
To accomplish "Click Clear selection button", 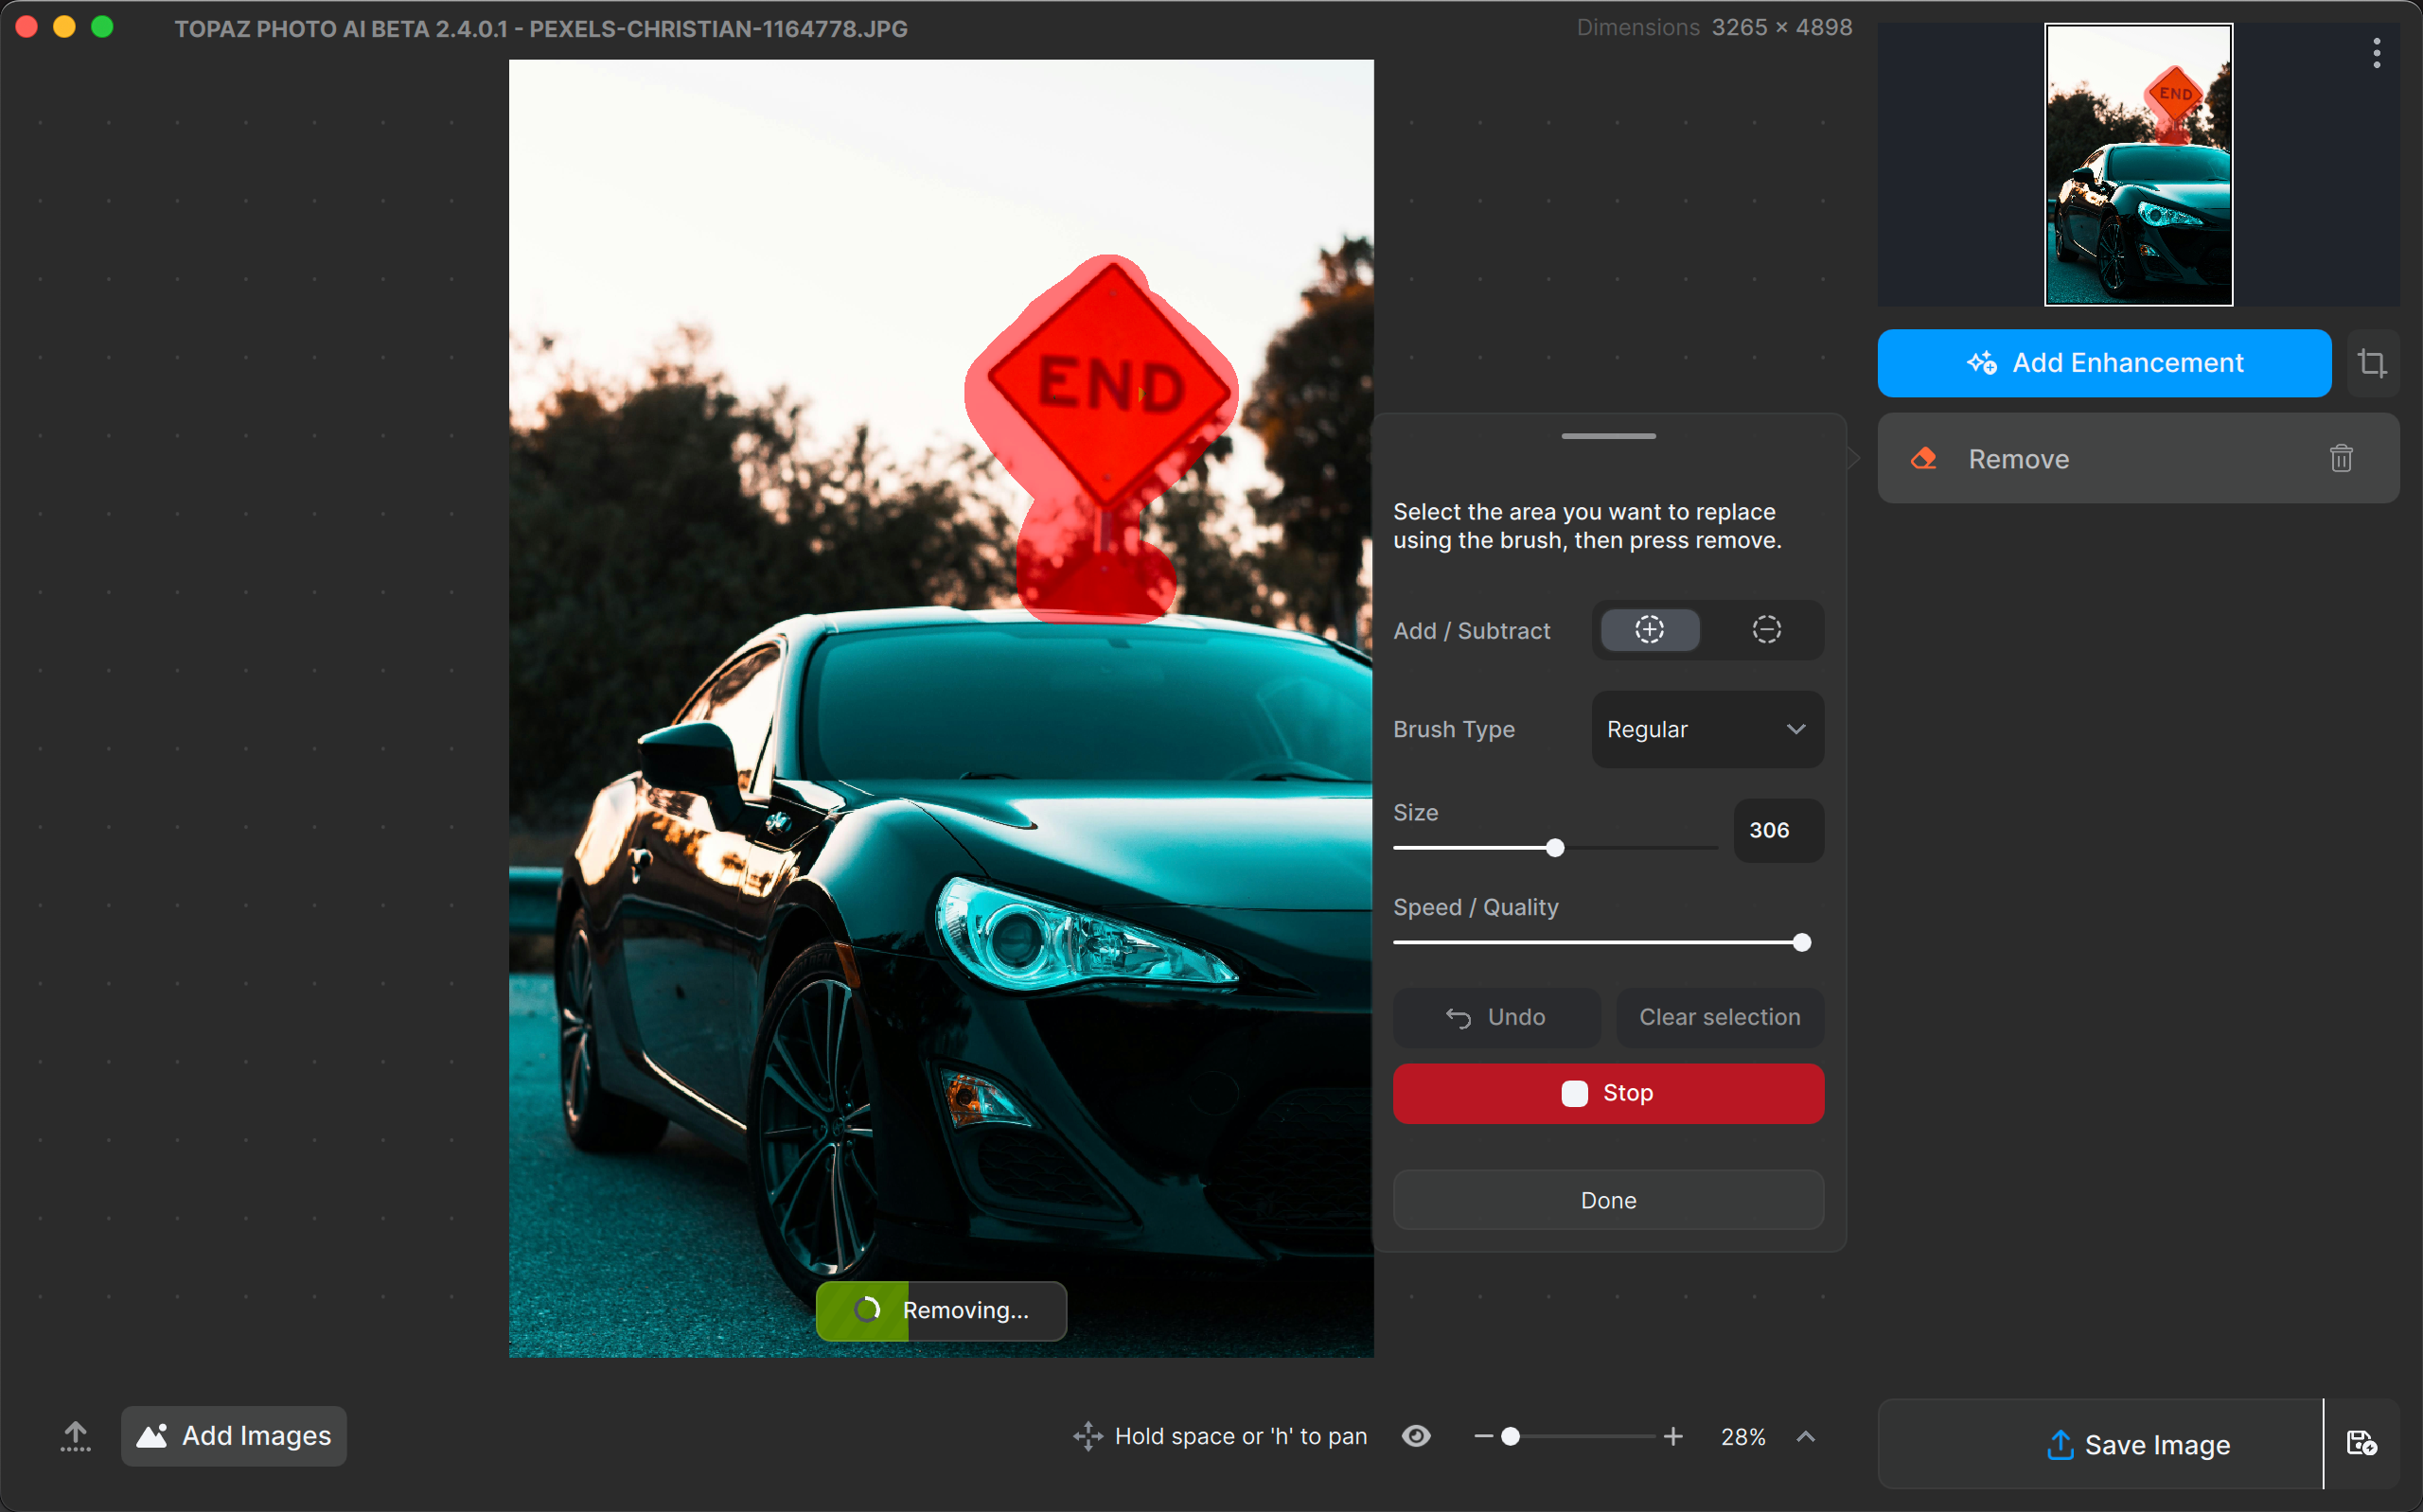I will click(x=1720, y=1017).
